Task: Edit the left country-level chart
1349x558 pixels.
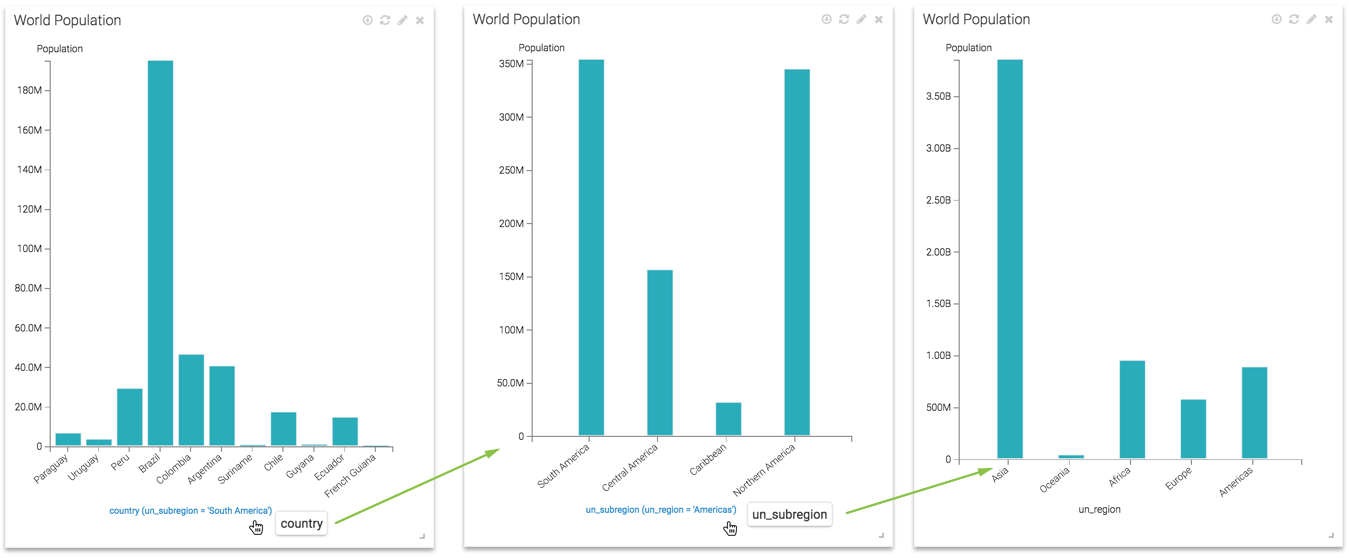Action: pyautogui.click(x=402, y=20)
